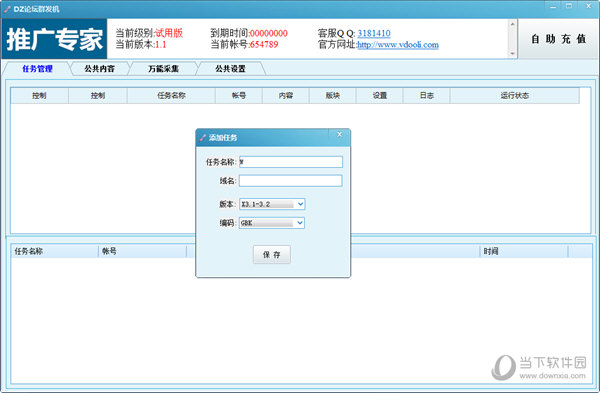Open the 公共设置 tab
Screen dimensions: 600x393
coord(230,68)
